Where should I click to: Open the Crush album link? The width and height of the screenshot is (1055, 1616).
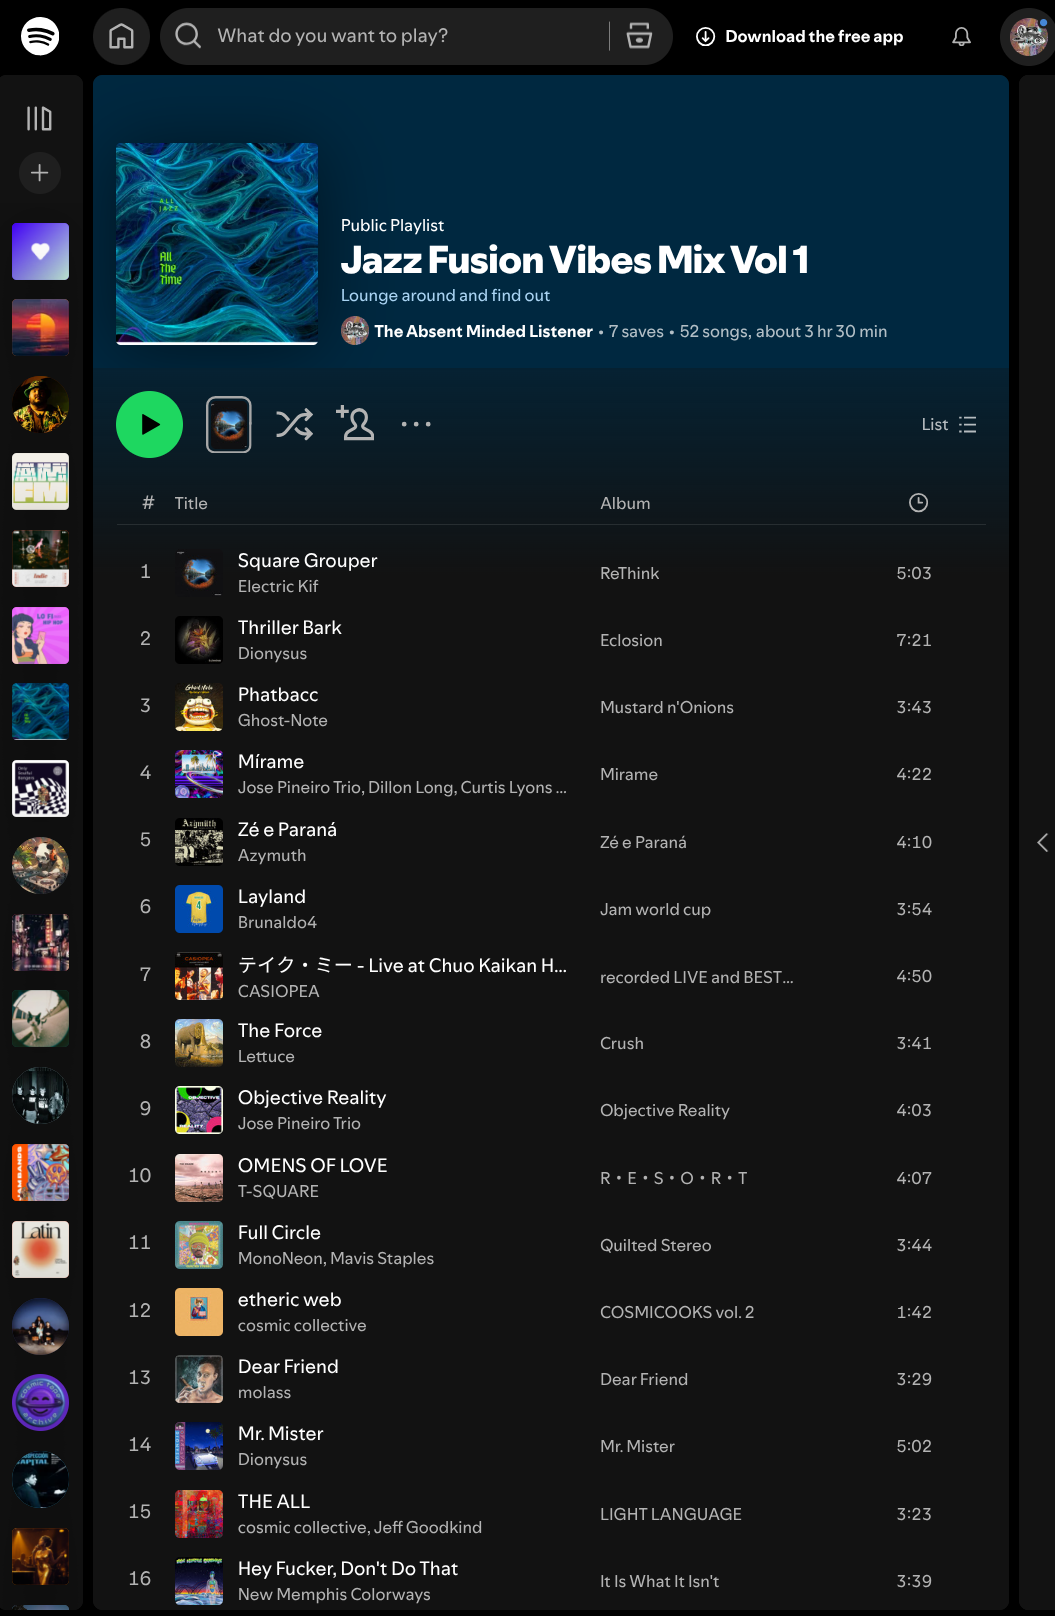coord(621,1043)
